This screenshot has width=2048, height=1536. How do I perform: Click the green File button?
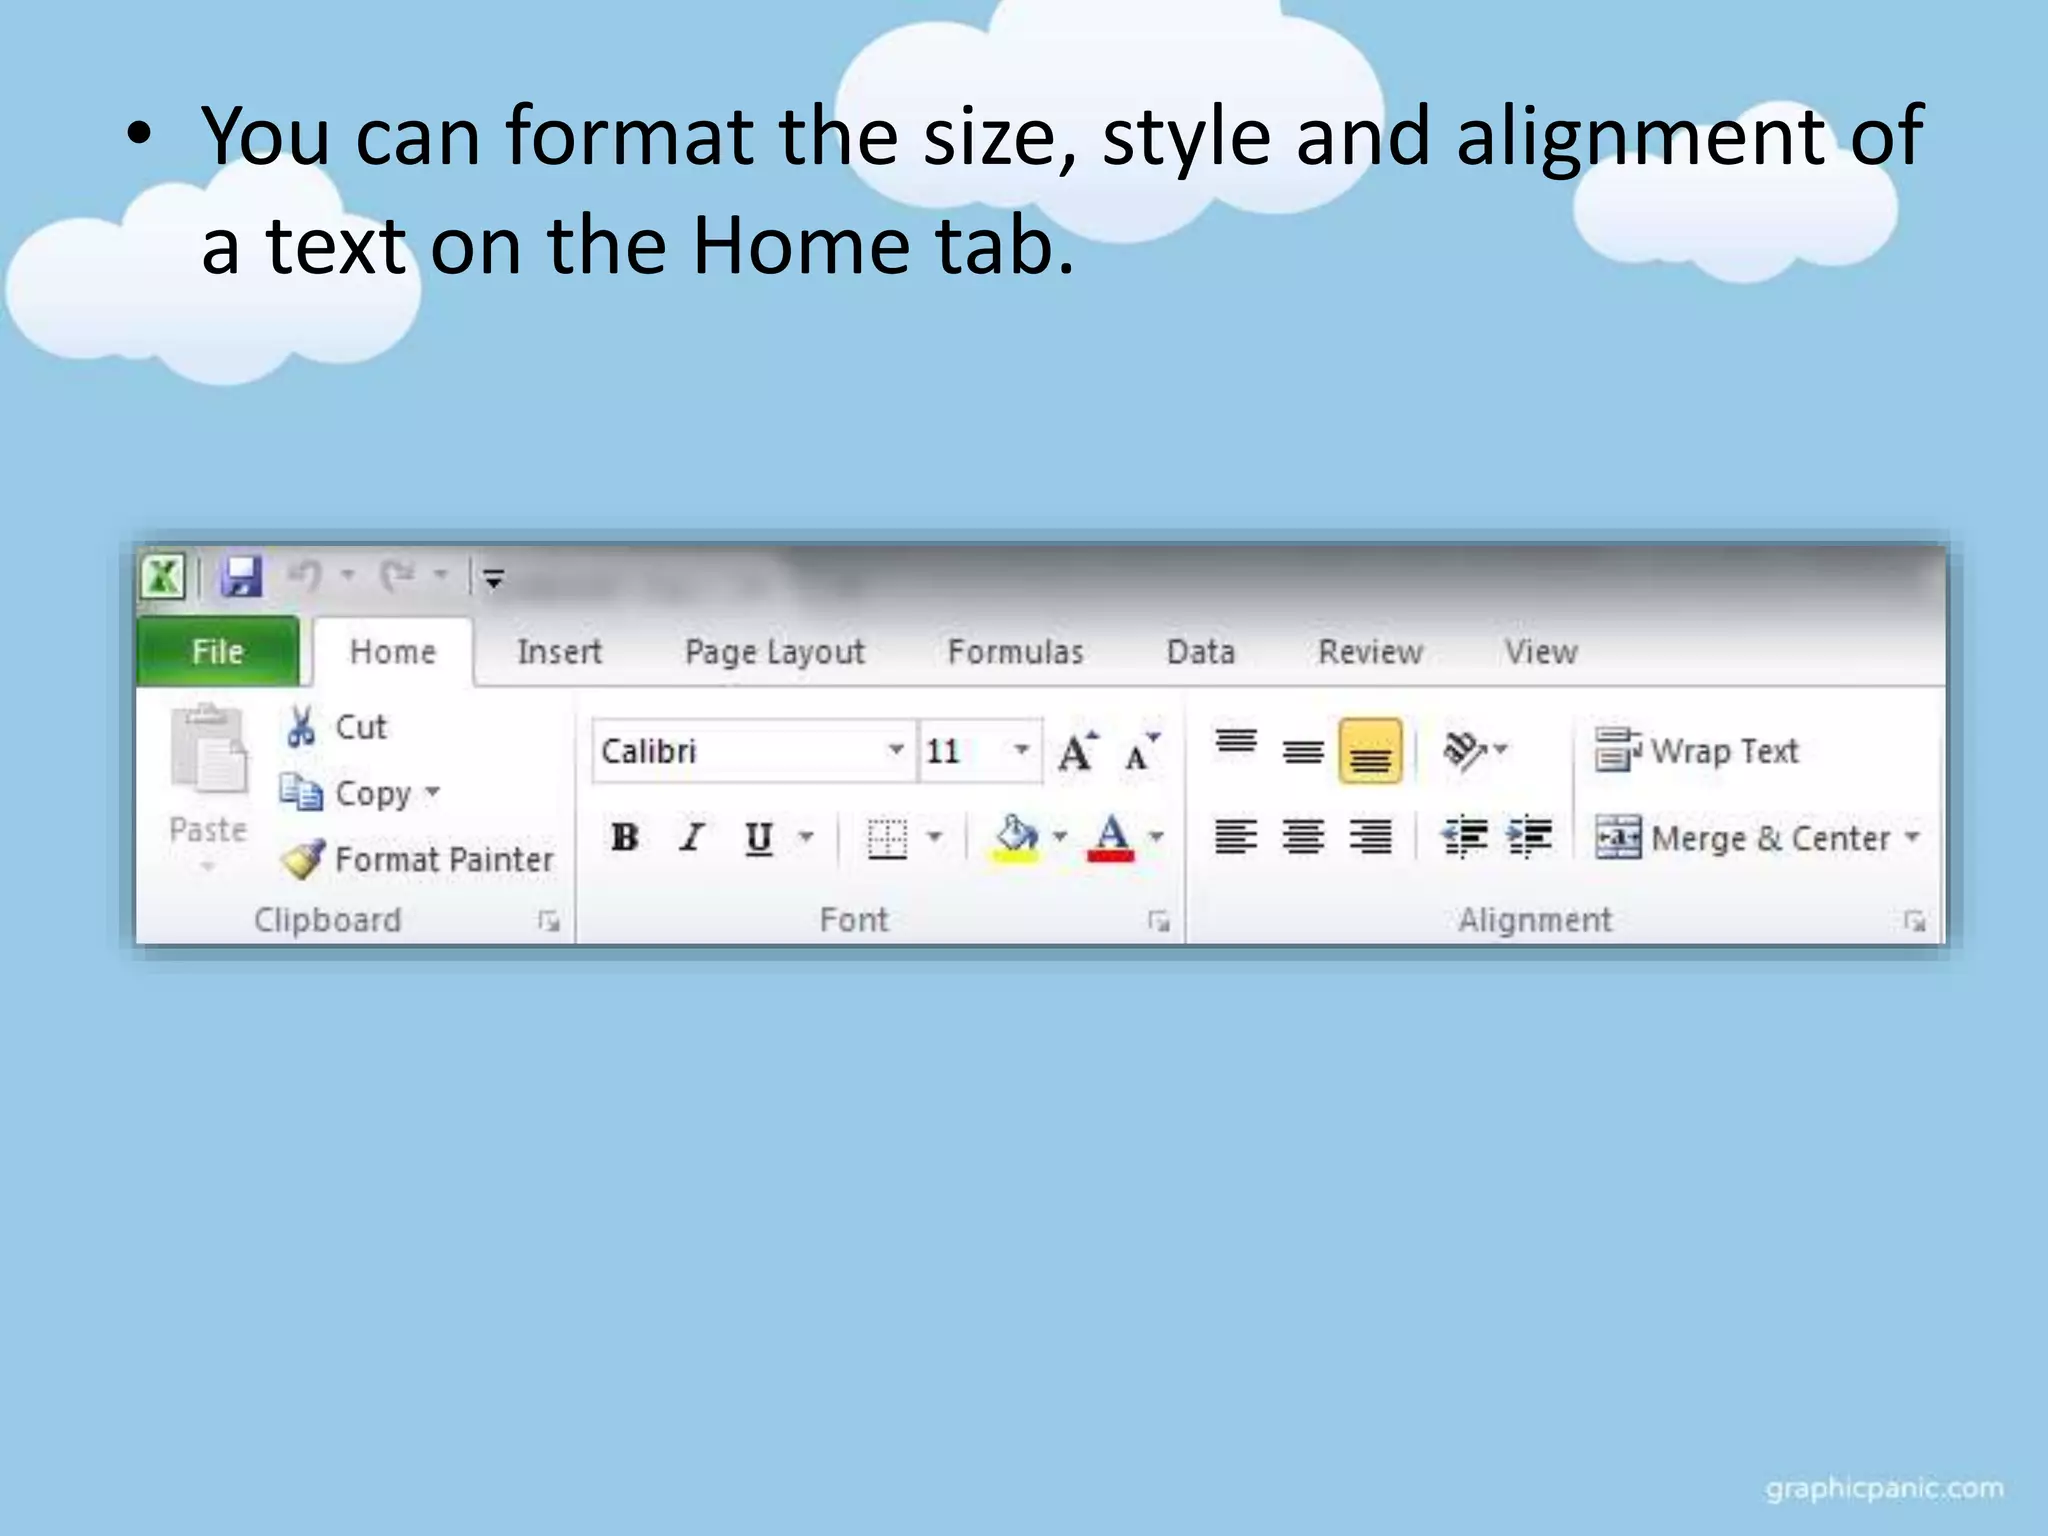(x=217, y=652)
